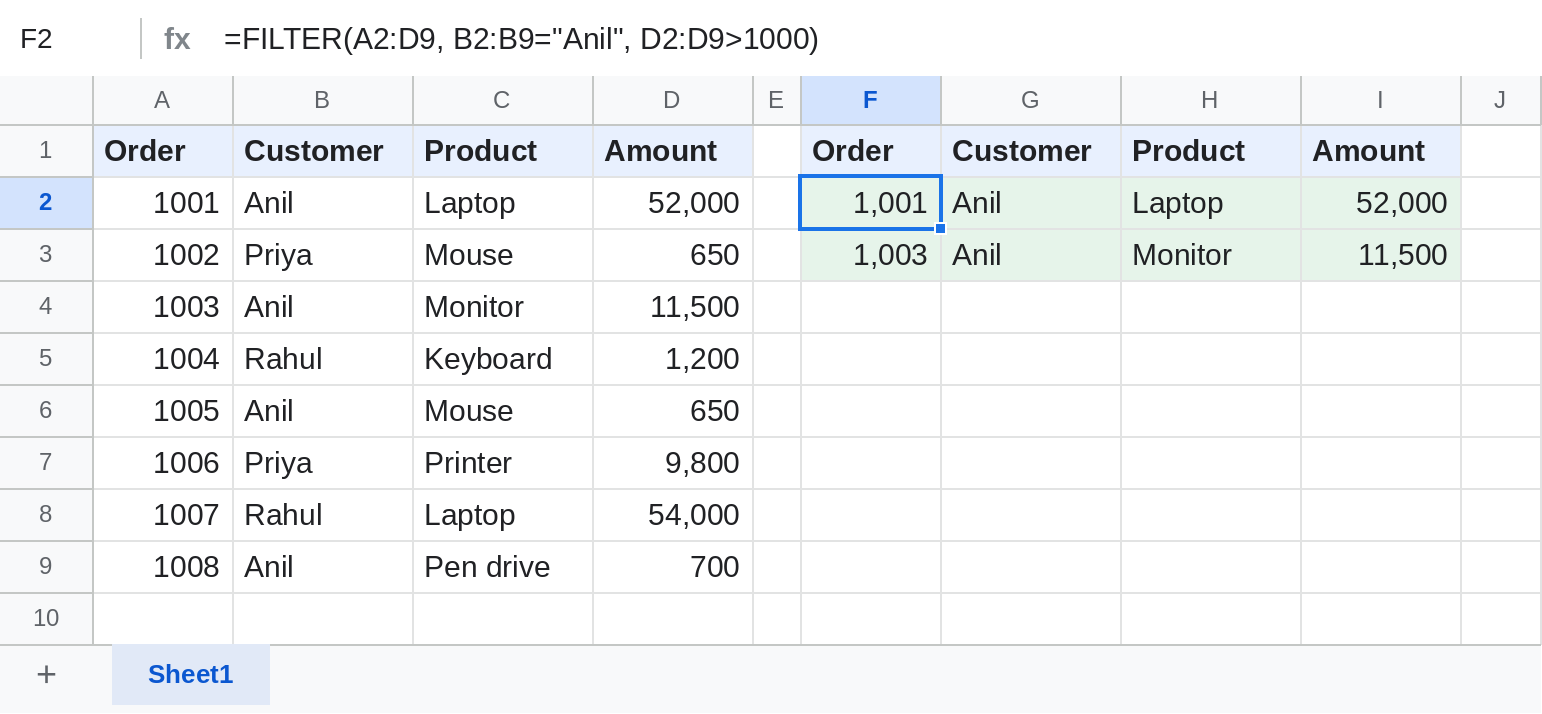
Task: Click the Product header in cell H1
Action: click(1211, 151)
